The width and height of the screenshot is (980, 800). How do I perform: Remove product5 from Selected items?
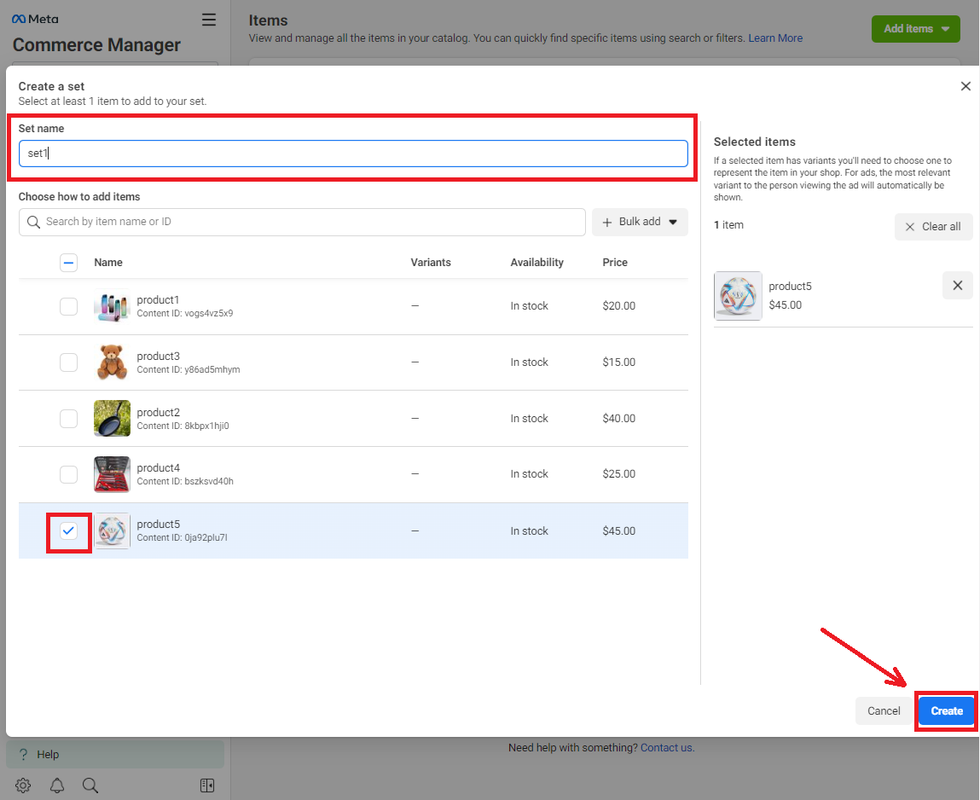point(957,286)
